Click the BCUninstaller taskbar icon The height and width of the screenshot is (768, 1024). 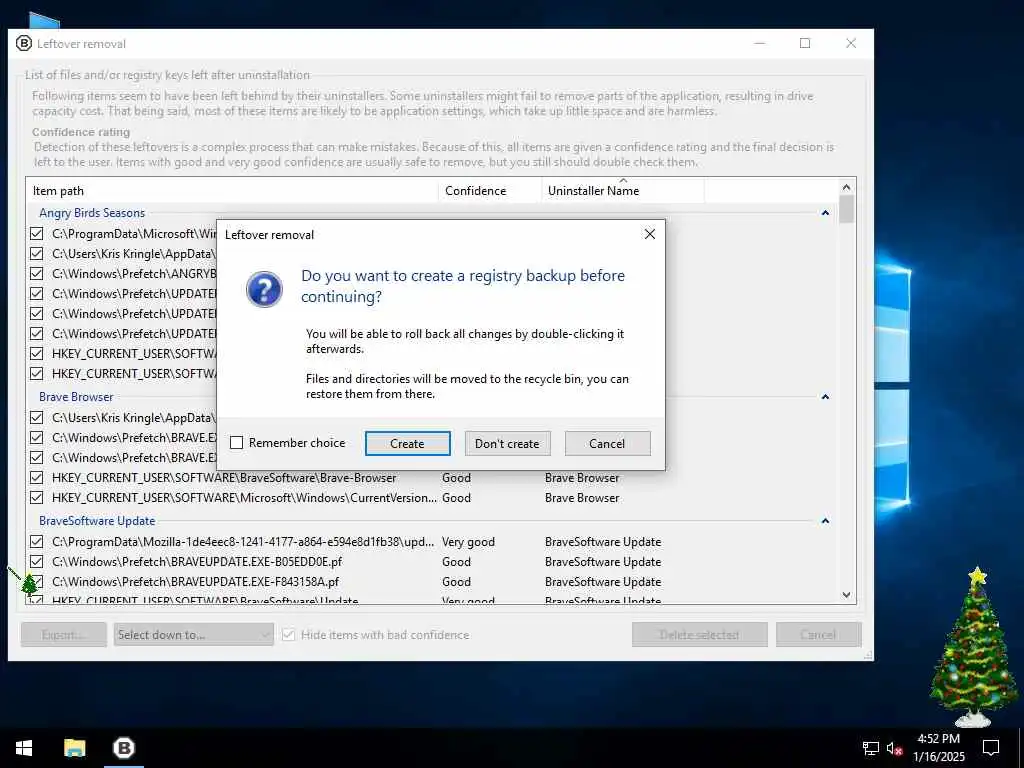123,748
